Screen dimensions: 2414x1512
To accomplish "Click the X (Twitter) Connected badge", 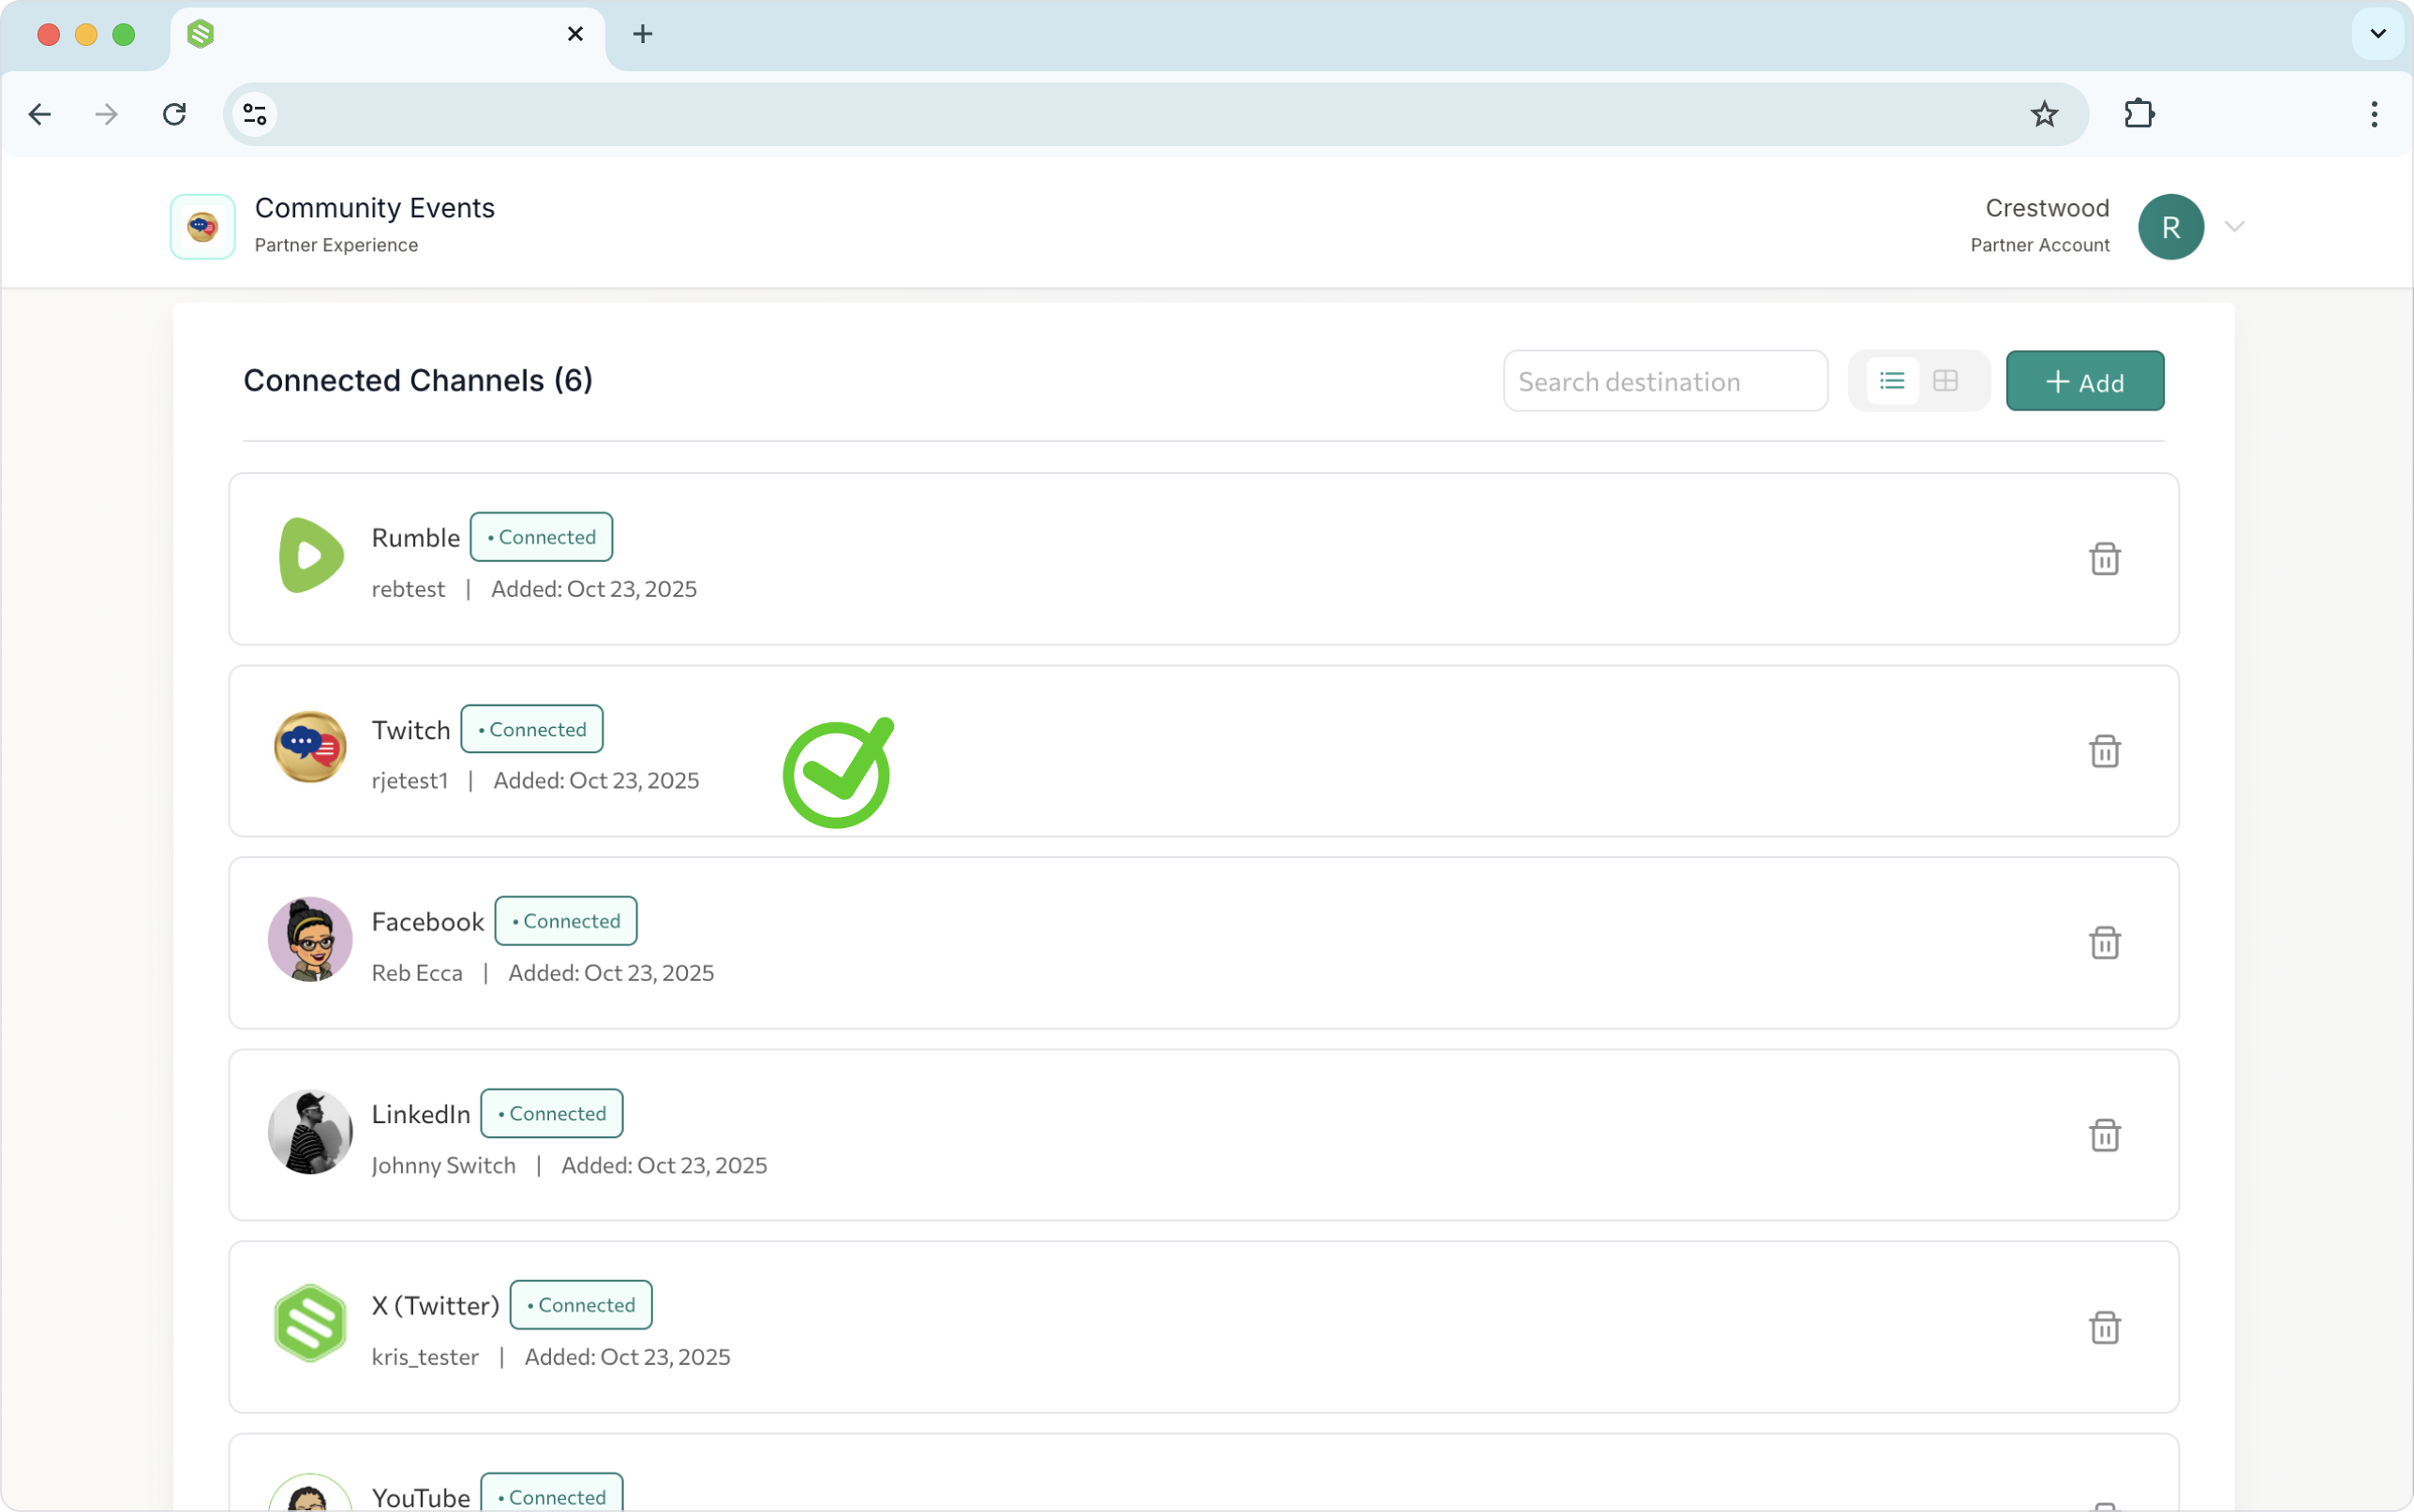I will tap(581, 1305).
